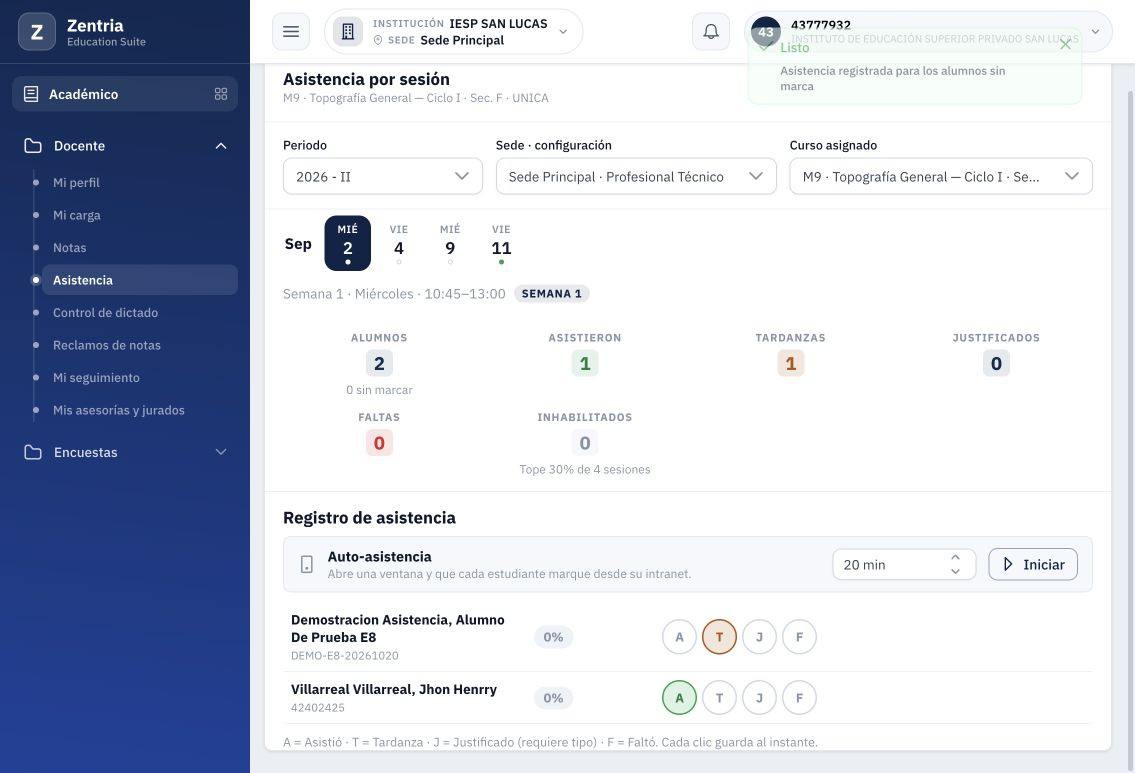
Task: Select the Vie 11 session date
Action: [x=501, y=244]
